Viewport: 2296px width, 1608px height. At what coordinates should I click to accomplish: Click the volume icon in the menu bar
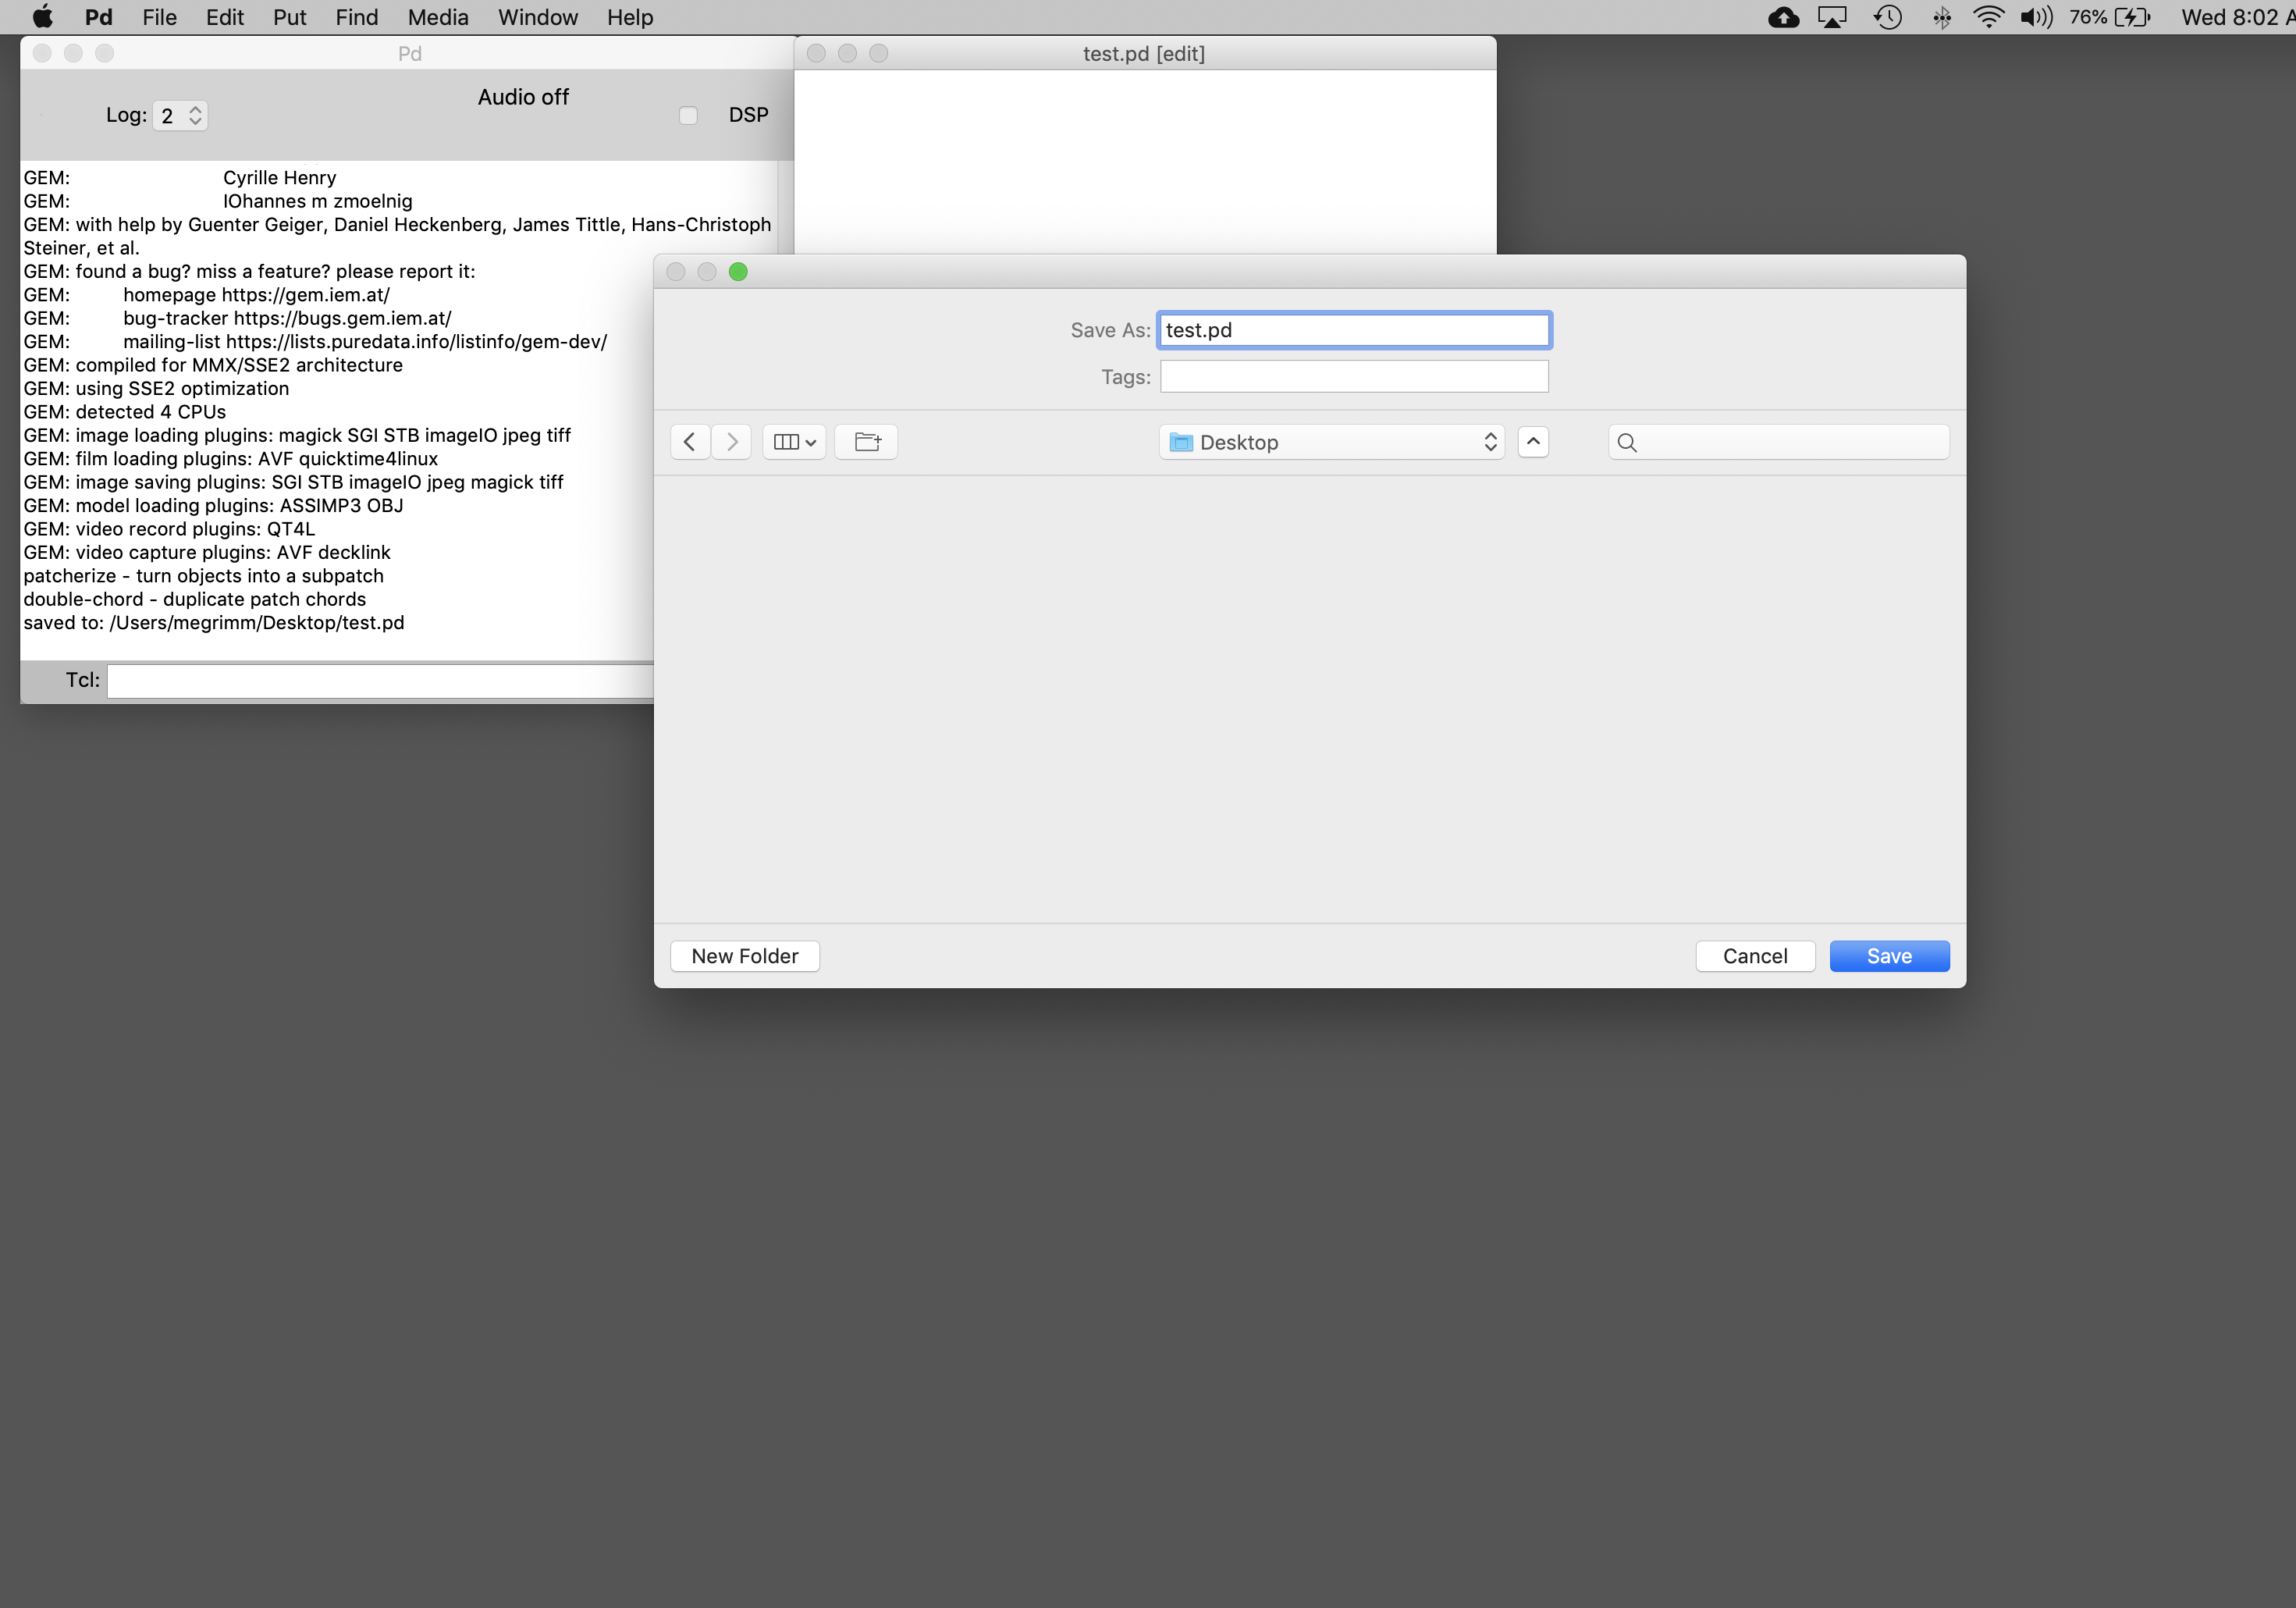tap(2037, 17)
